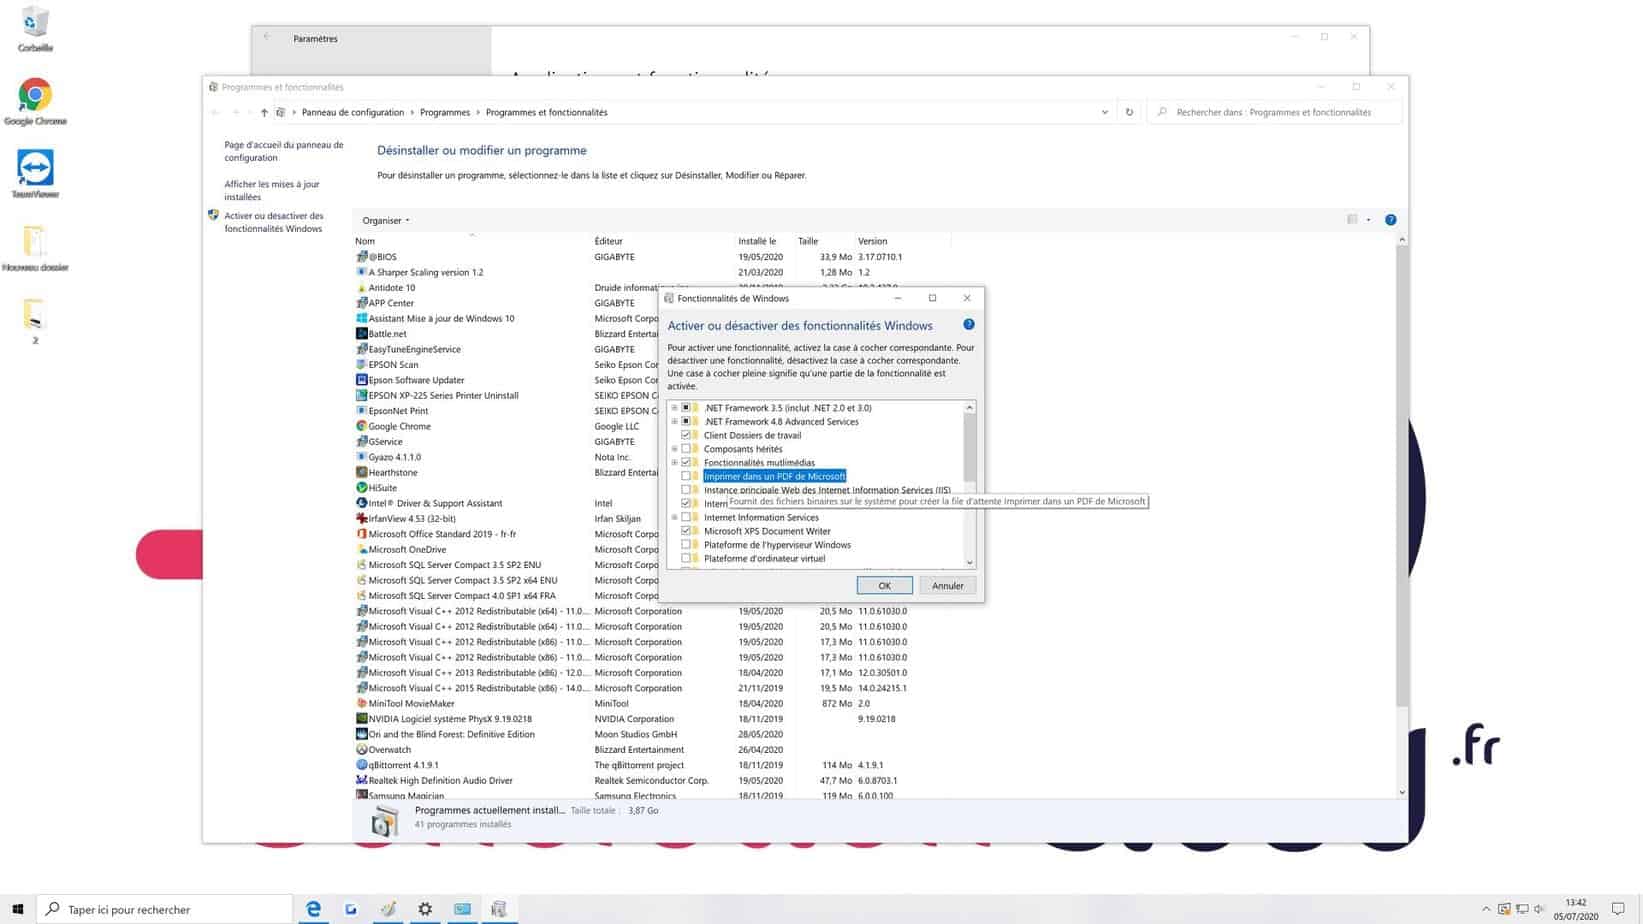Select the Google Chrome icon in the program list

(362, 426)
